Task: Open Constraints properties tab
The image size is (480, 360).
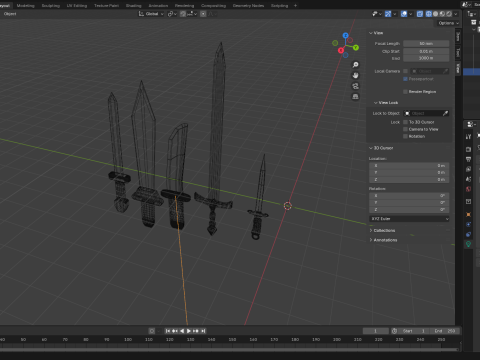Action: point(468,234)
